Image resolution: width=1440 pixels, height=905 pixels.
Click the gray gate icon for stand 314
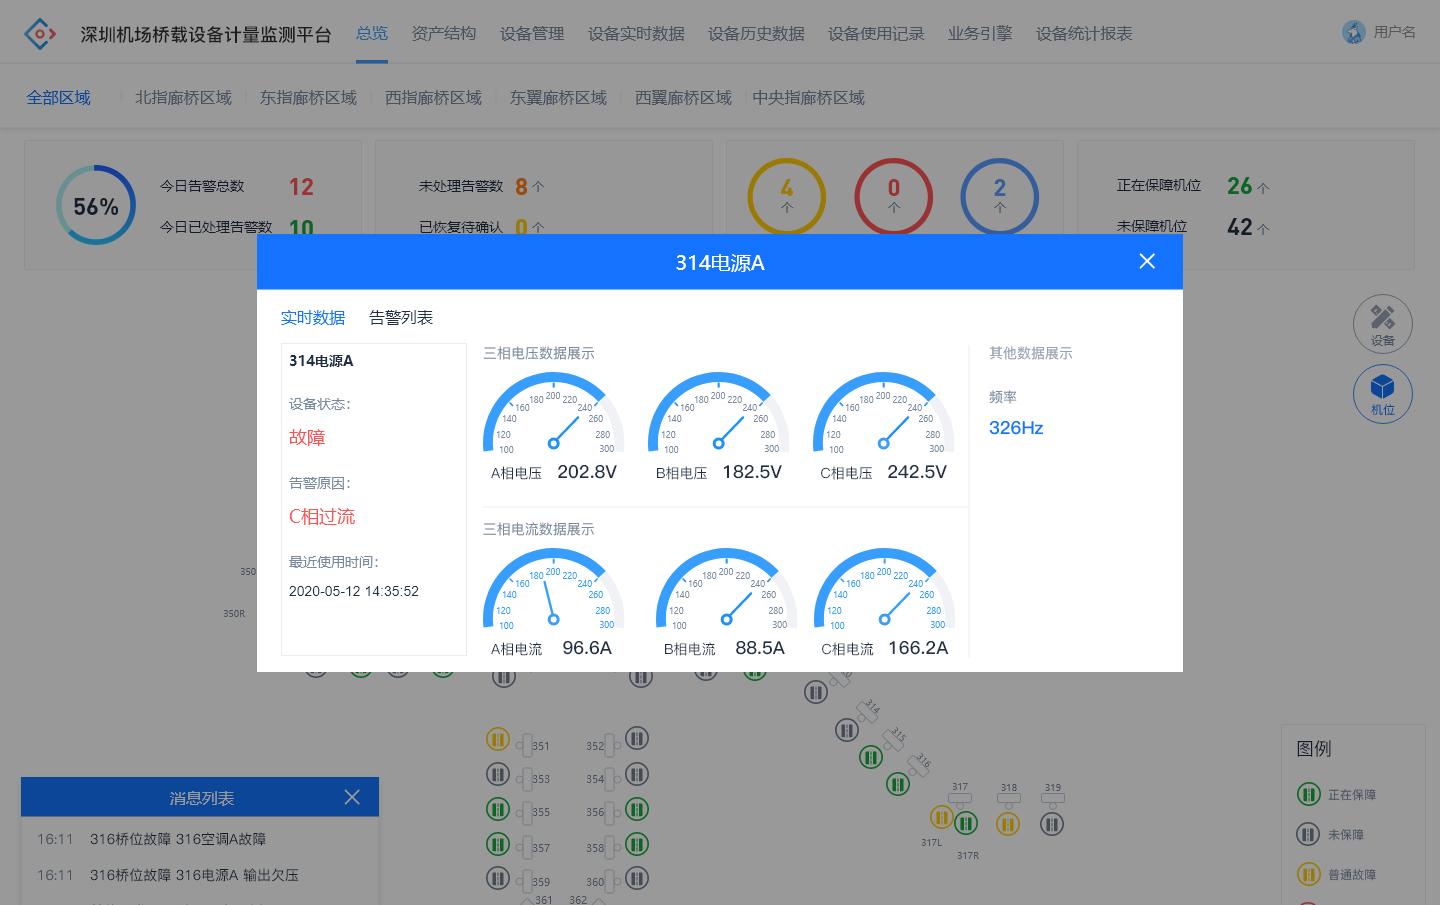847,731
